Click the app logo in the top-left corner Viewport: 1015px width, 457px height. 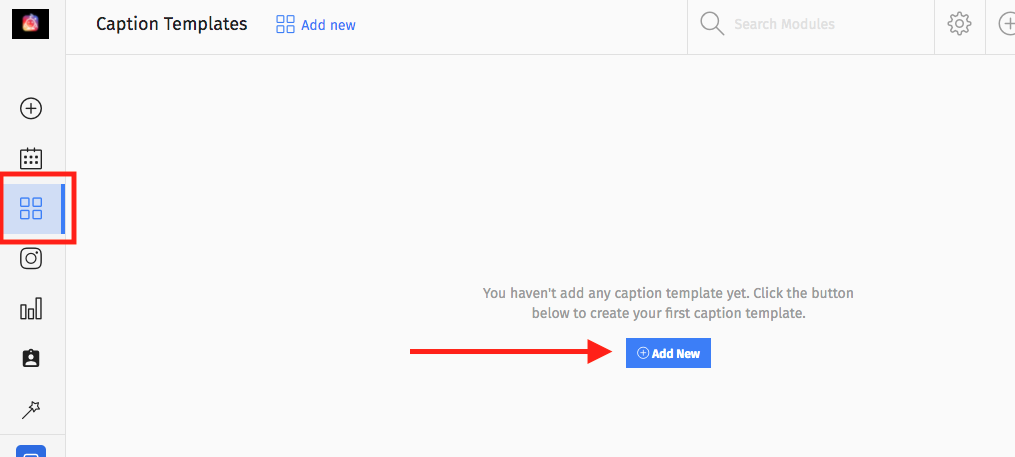coord(30,24)
